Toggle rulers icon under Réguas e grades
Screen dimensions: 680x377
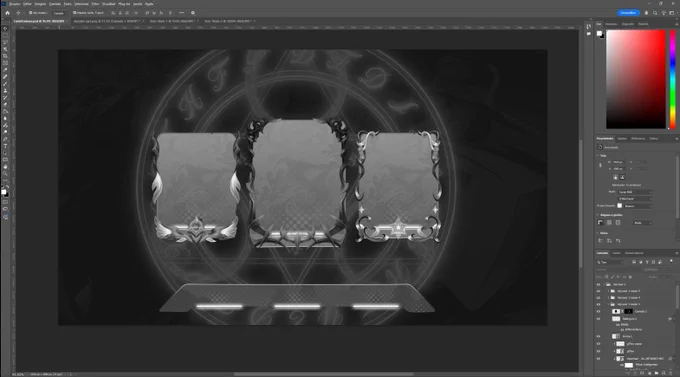point(600,223)
